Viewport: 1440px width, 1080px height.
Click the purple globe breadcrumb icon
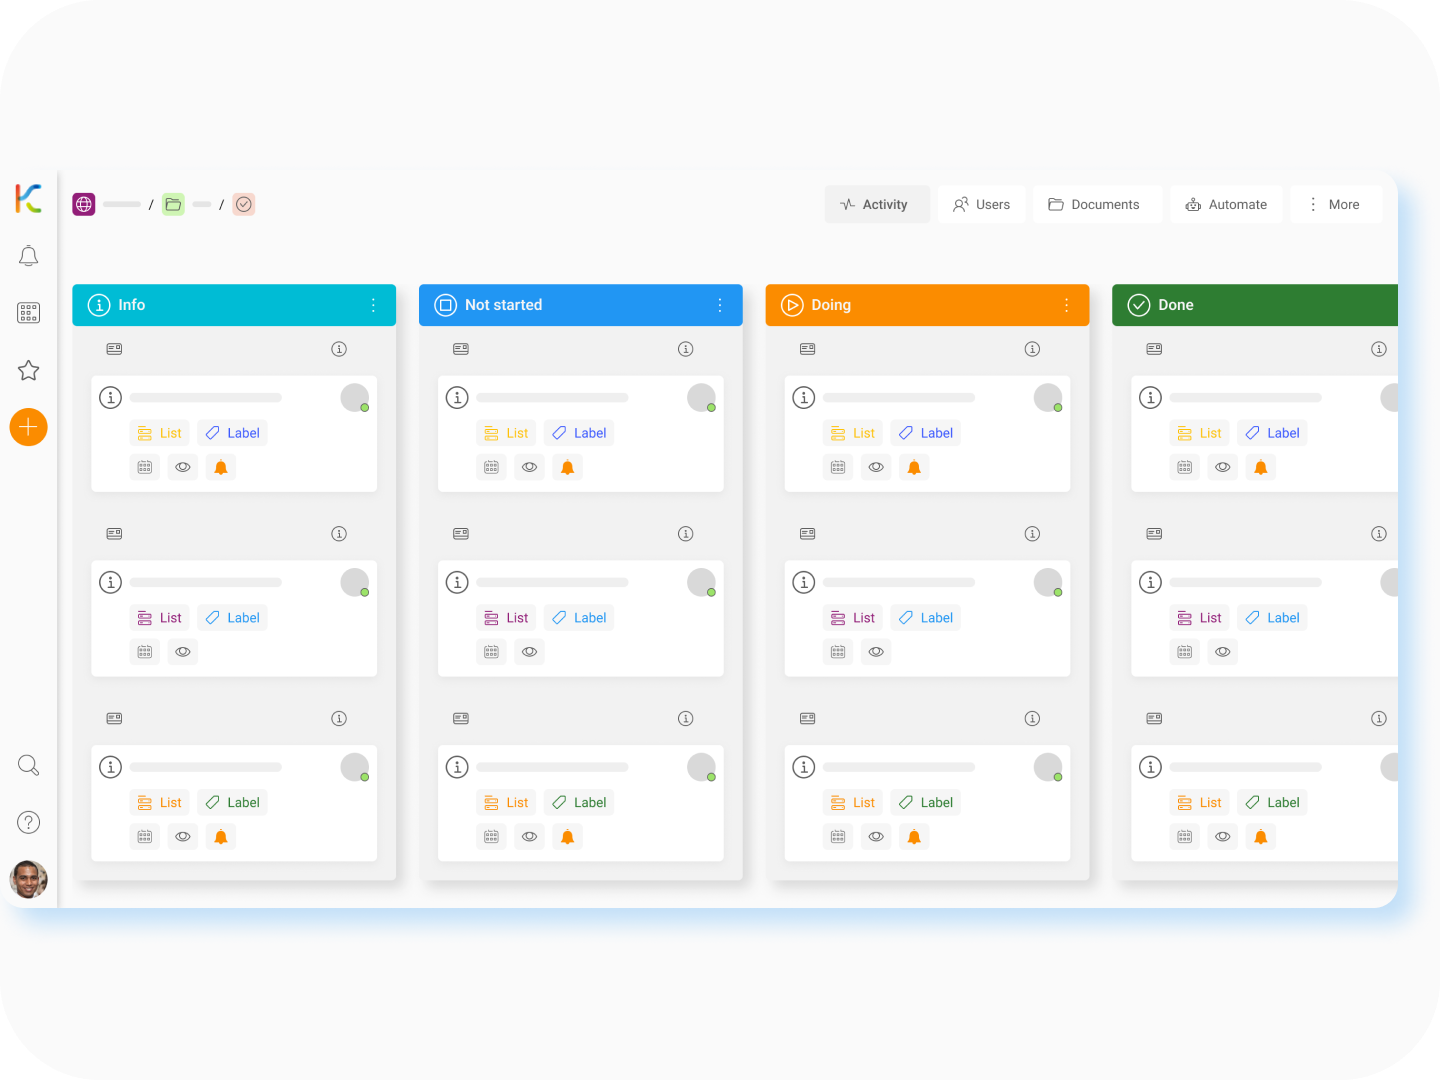click(84, 205)
